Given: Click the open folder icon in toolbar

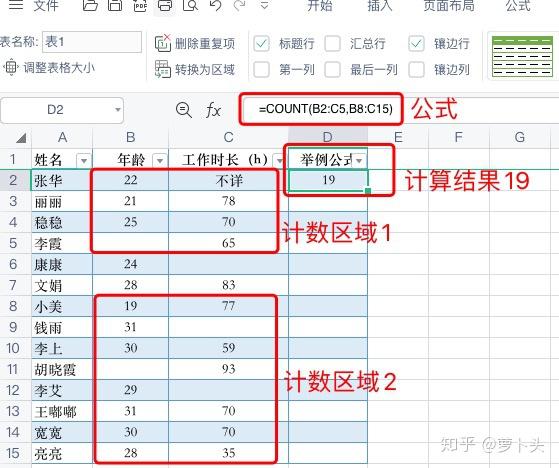Looking at the screenshot, I should tap(90, 5).
